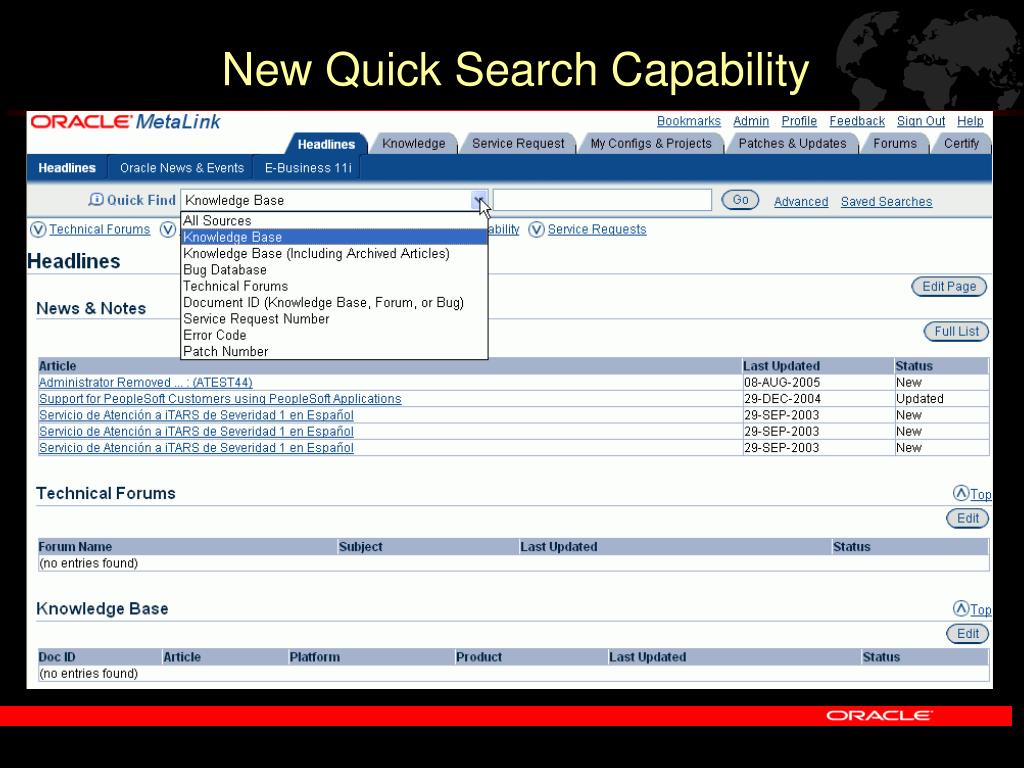The height and width of the screenshot is (768, 1024).
Task: Click the Sign Out link
Action: (921, 121)
